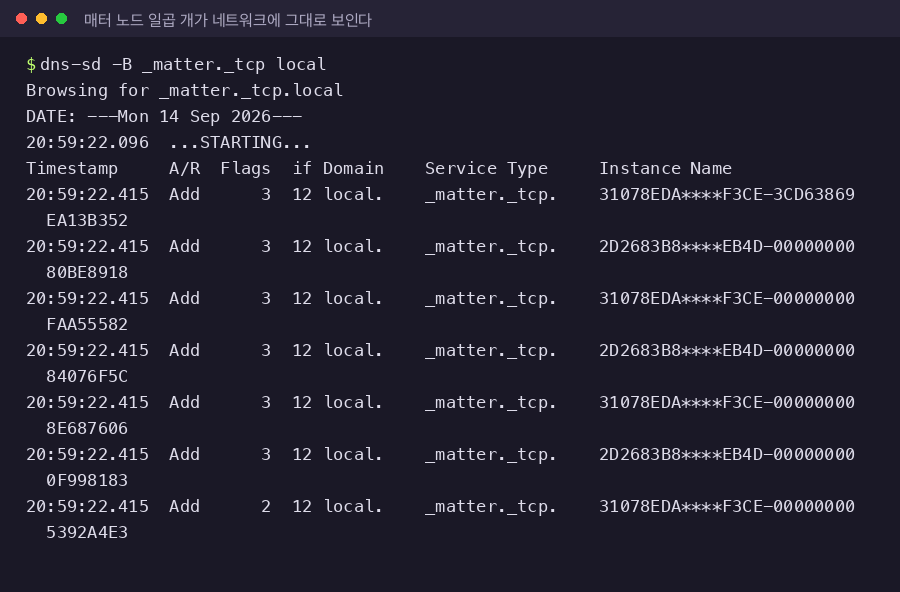Click the wrapped instance suffix 80BE8918

[87, 272]
